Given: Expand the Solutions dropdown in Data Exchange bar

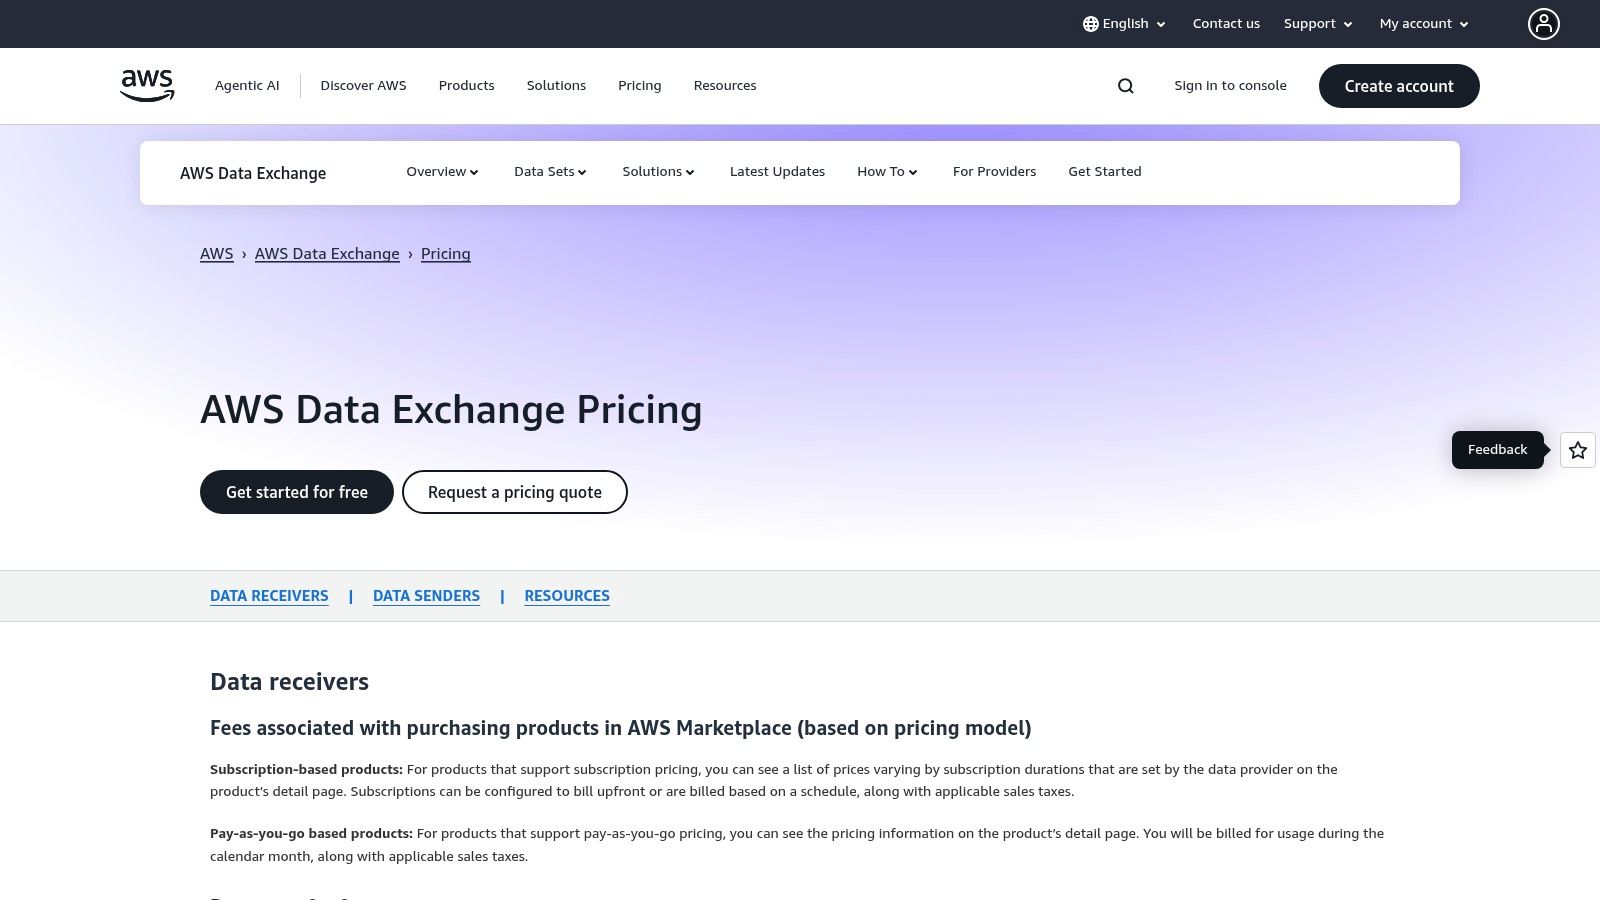Looking at the screenshot, I should pyautogui.click(x=658, y=172).
